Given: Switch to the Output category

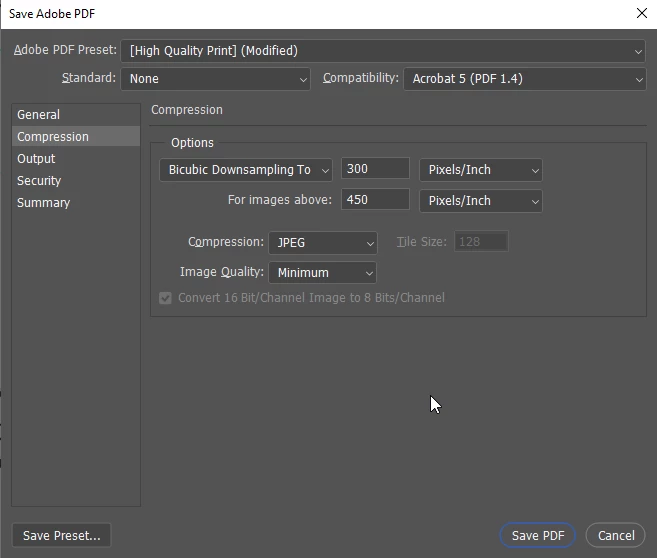Looking at the screenshot, I should pyautogui.click(x=76, y=159).
